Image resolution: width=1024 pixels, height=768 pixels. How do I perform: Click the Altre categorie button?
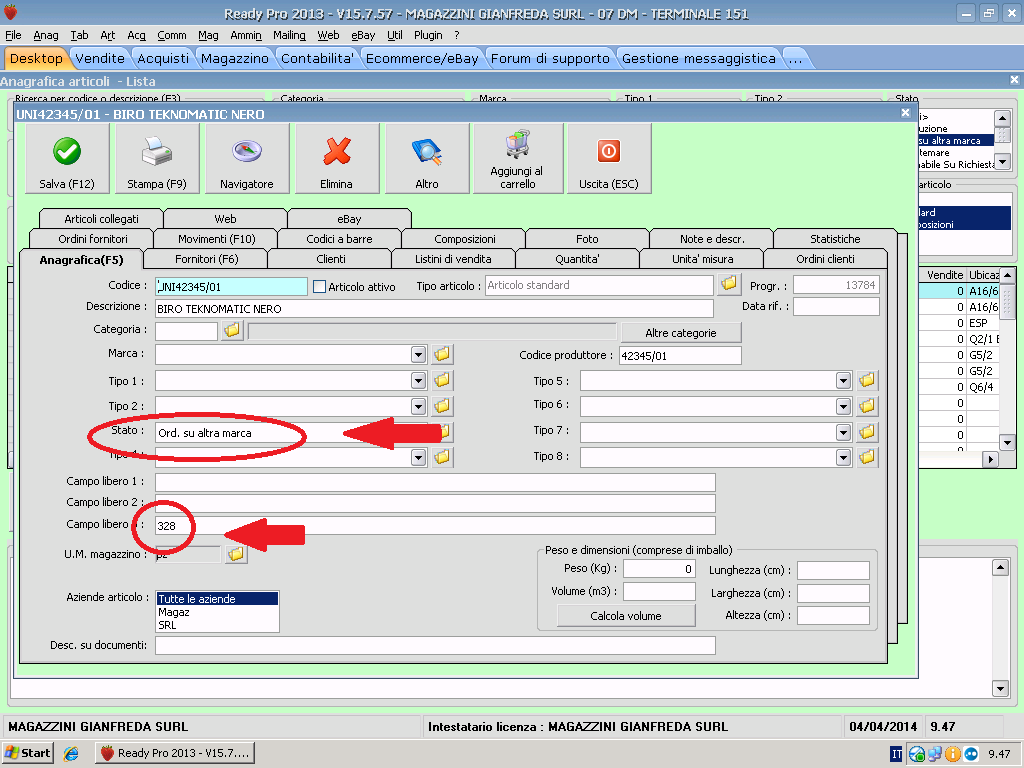coord(681,333)
